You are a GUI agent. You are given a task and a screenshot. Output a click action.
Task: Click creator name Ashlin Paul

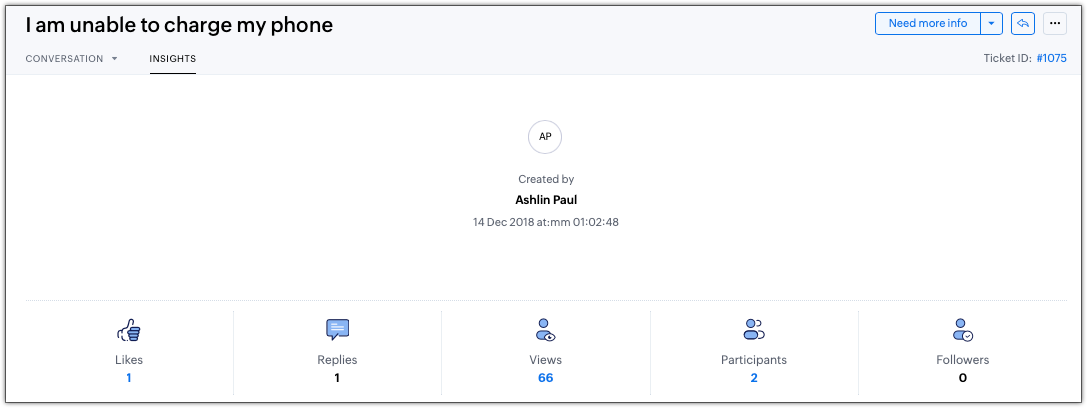click(545, 200)
